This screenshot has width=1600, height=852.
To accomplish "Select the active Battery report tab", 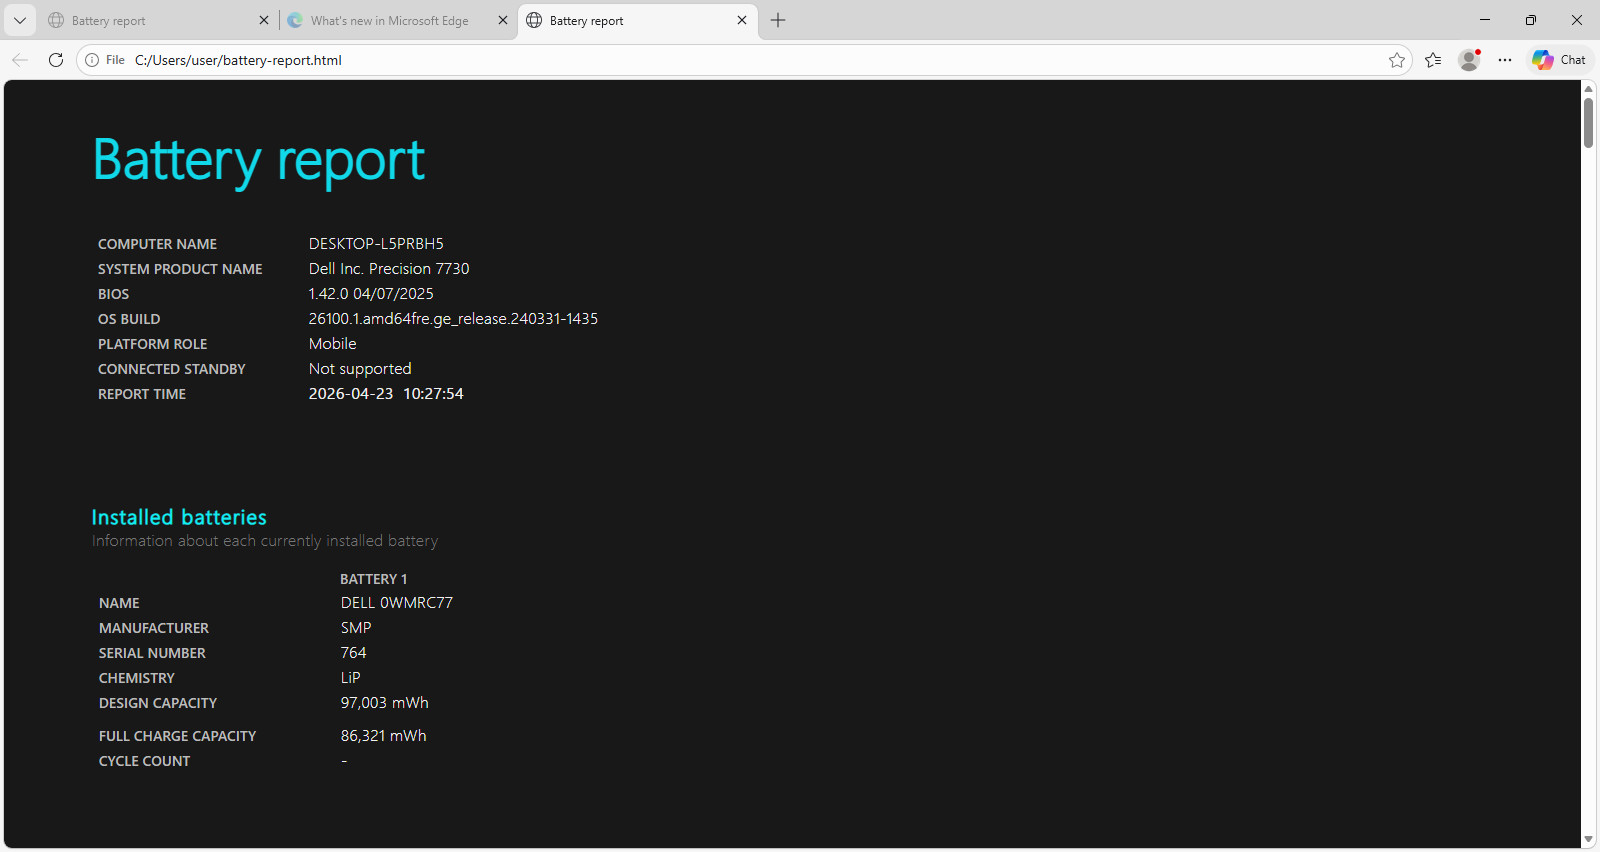I will (x=636, y=20).
